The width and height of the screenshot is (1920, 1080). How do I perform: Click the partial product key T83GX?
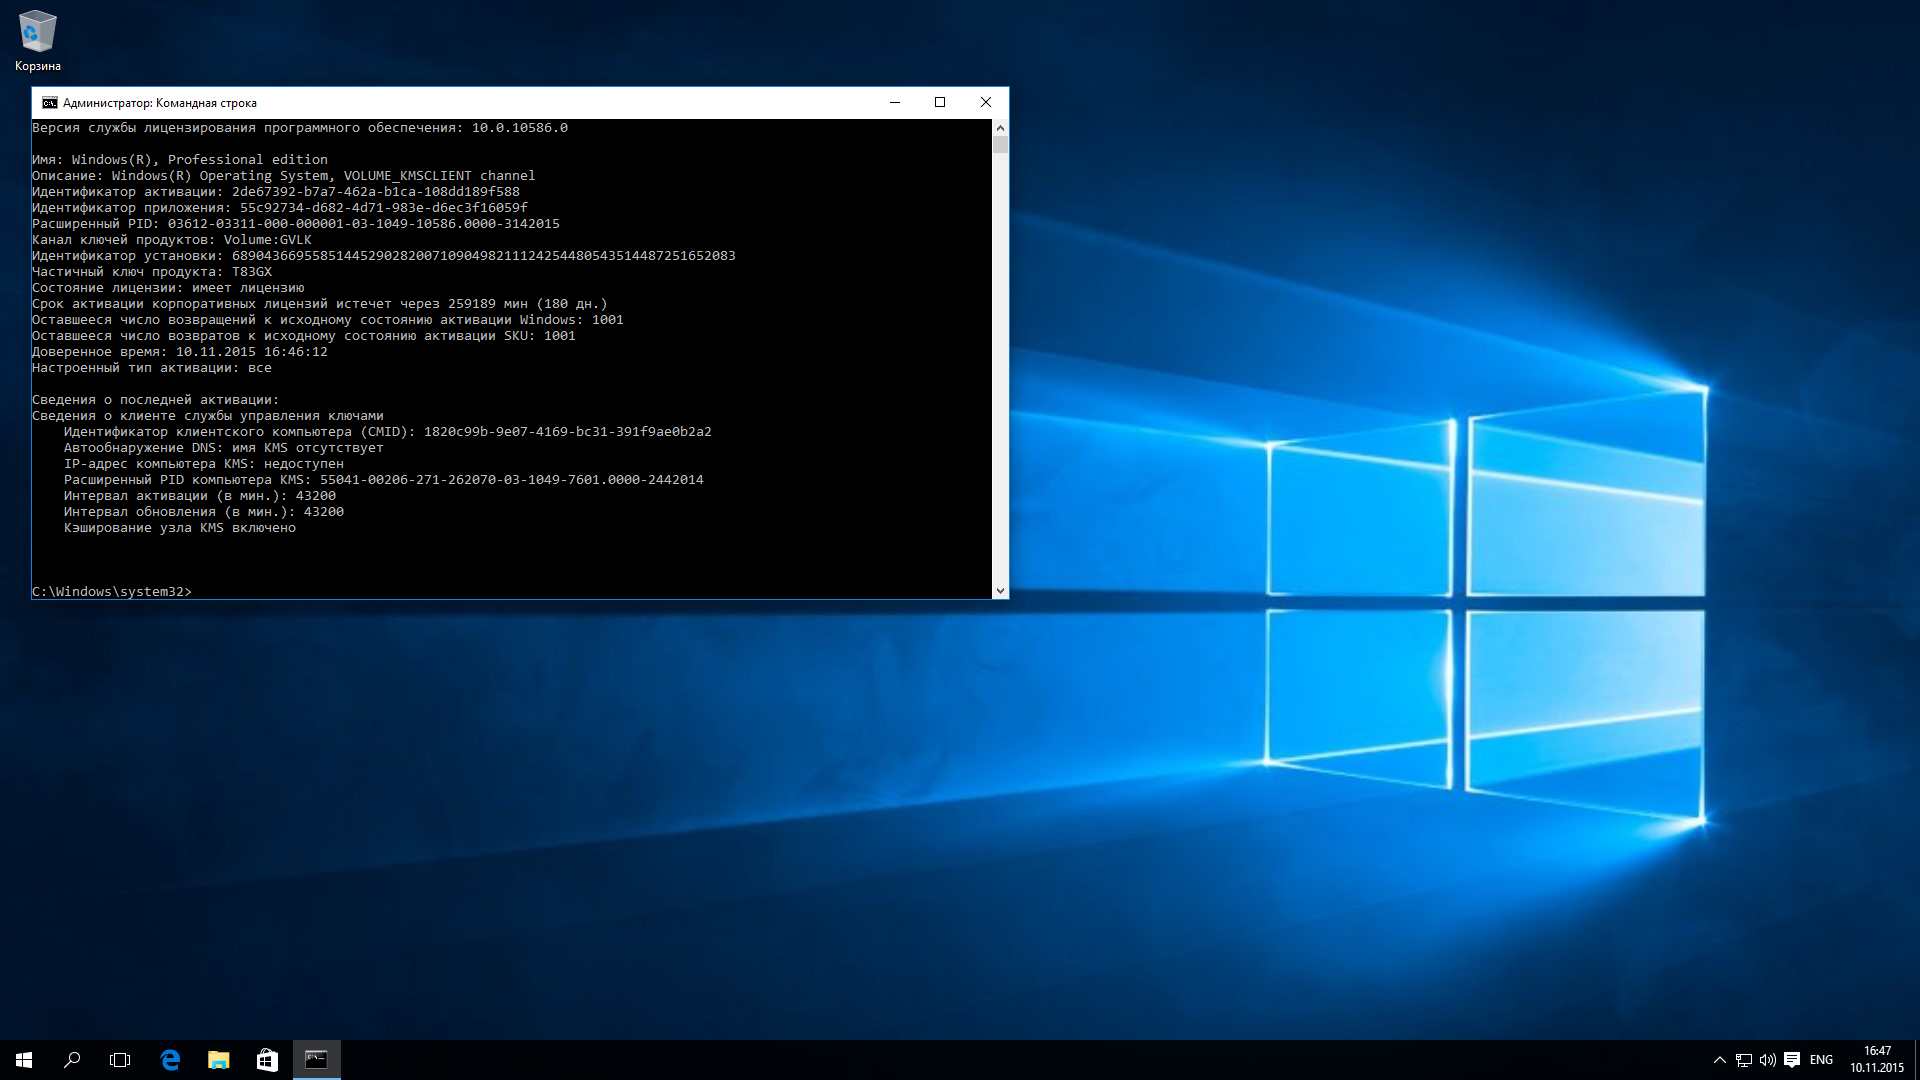pos(252,272)
